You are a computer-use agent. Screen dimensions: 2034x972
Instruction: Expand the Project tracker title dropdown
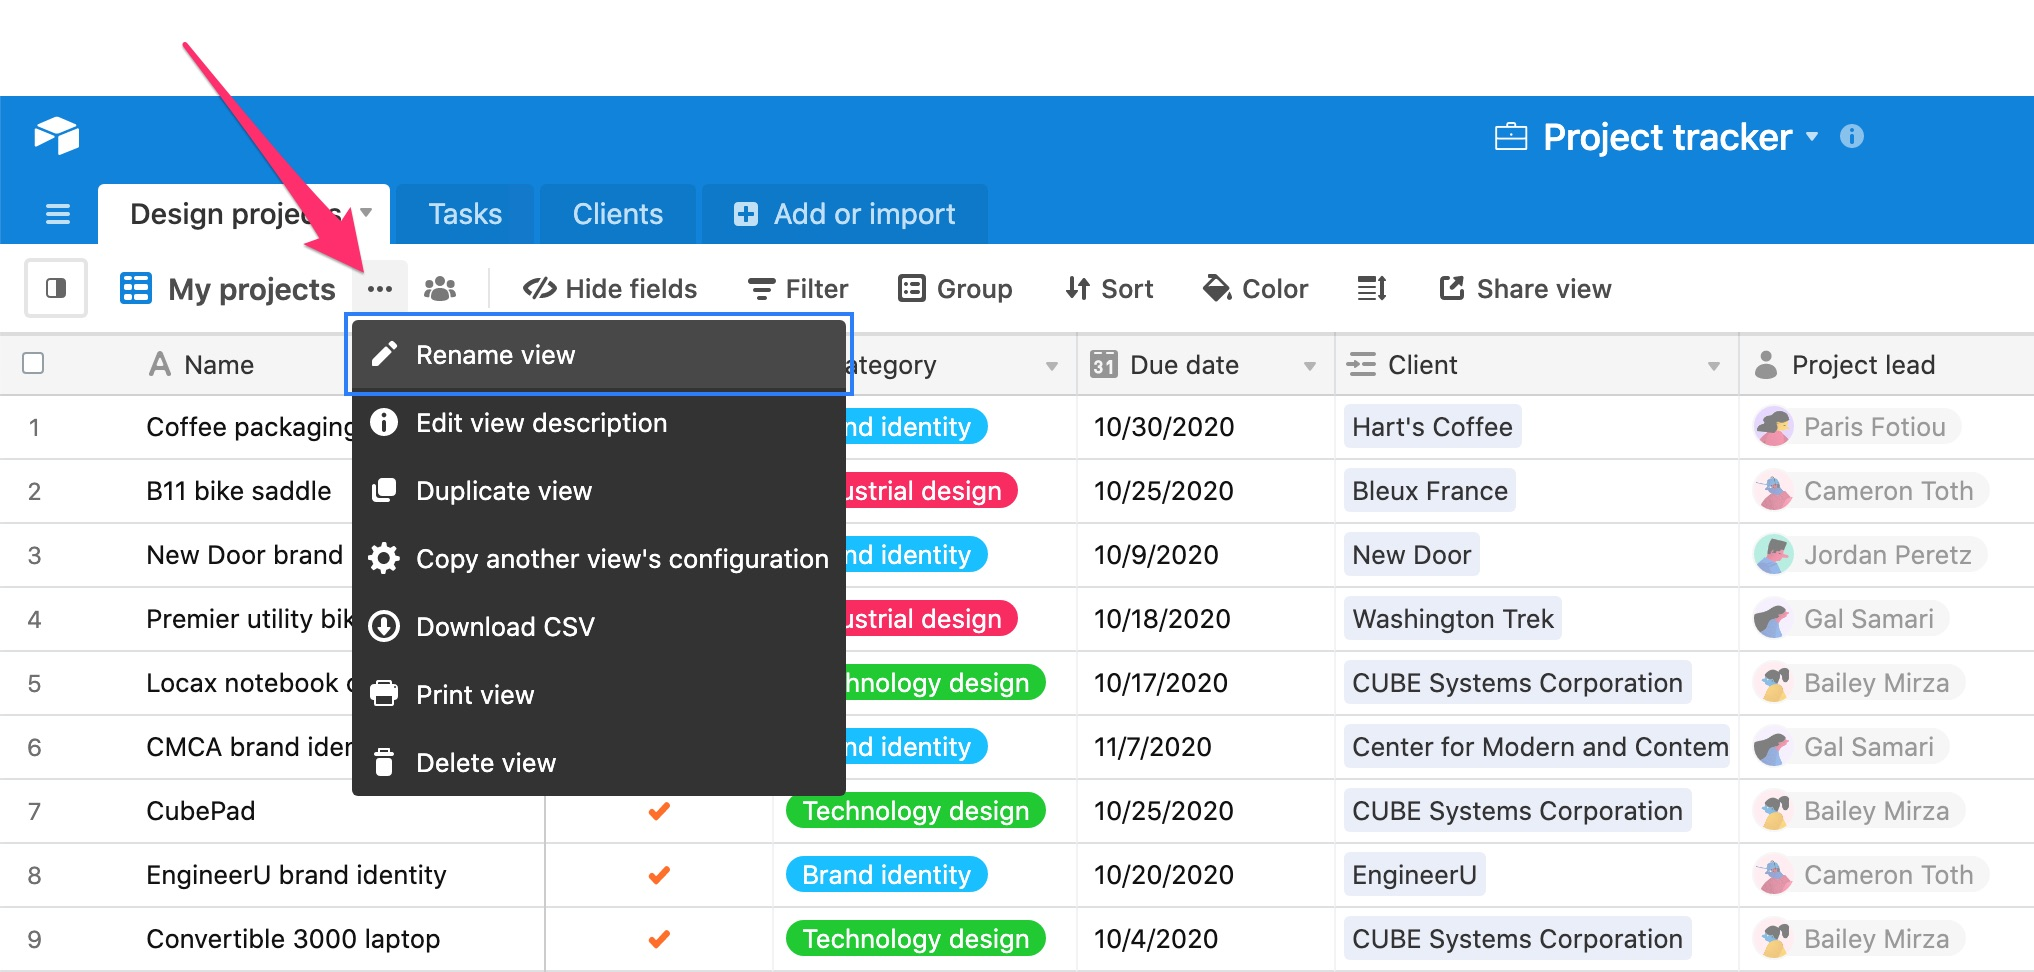point(1812,136)
